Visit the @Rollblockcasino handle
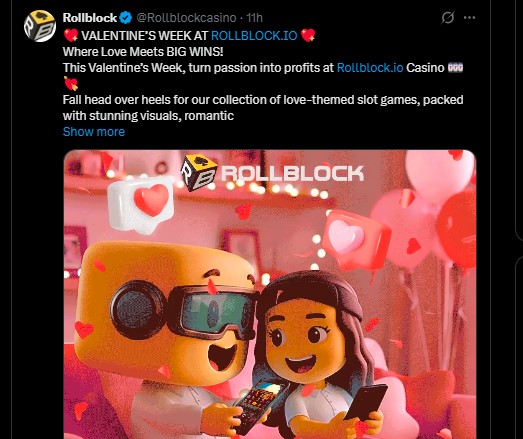This screenshot has height=439, width=523. (186, 18)
